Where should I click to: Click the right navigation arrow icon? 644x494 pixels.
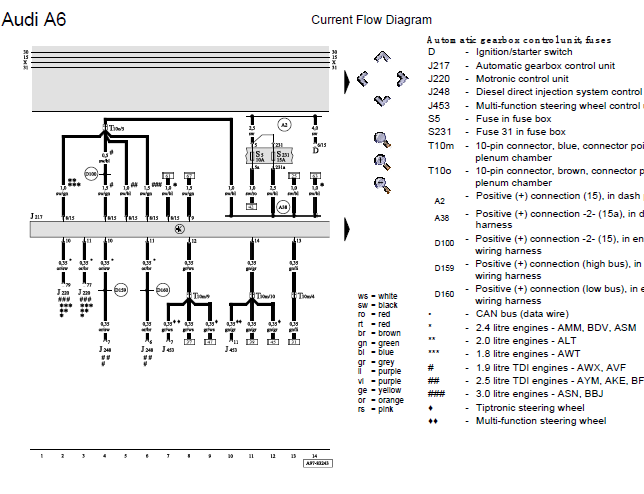(x=402, y=79)
